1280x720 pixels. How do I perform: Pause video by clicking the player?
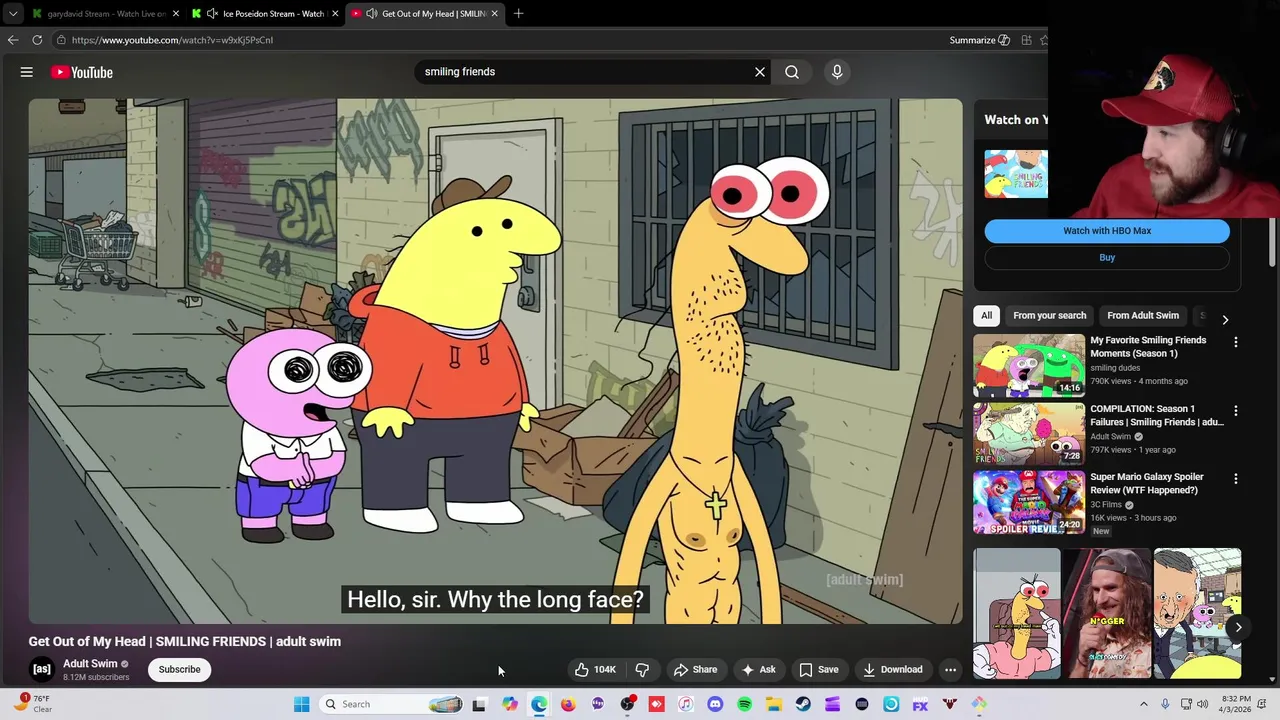click(x=496, y=361)
